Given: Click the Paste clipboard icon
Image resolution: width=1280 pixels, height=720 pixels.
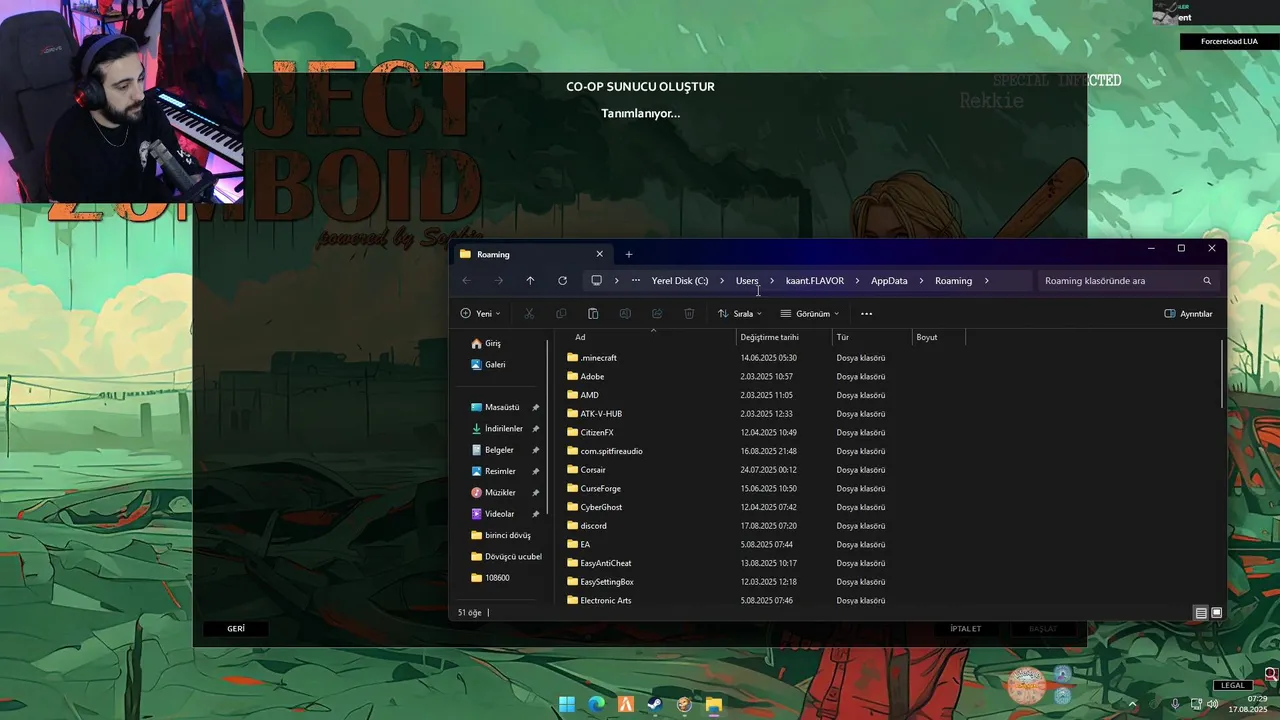Looking at the screenshot, I should click(x=593, y=314).
